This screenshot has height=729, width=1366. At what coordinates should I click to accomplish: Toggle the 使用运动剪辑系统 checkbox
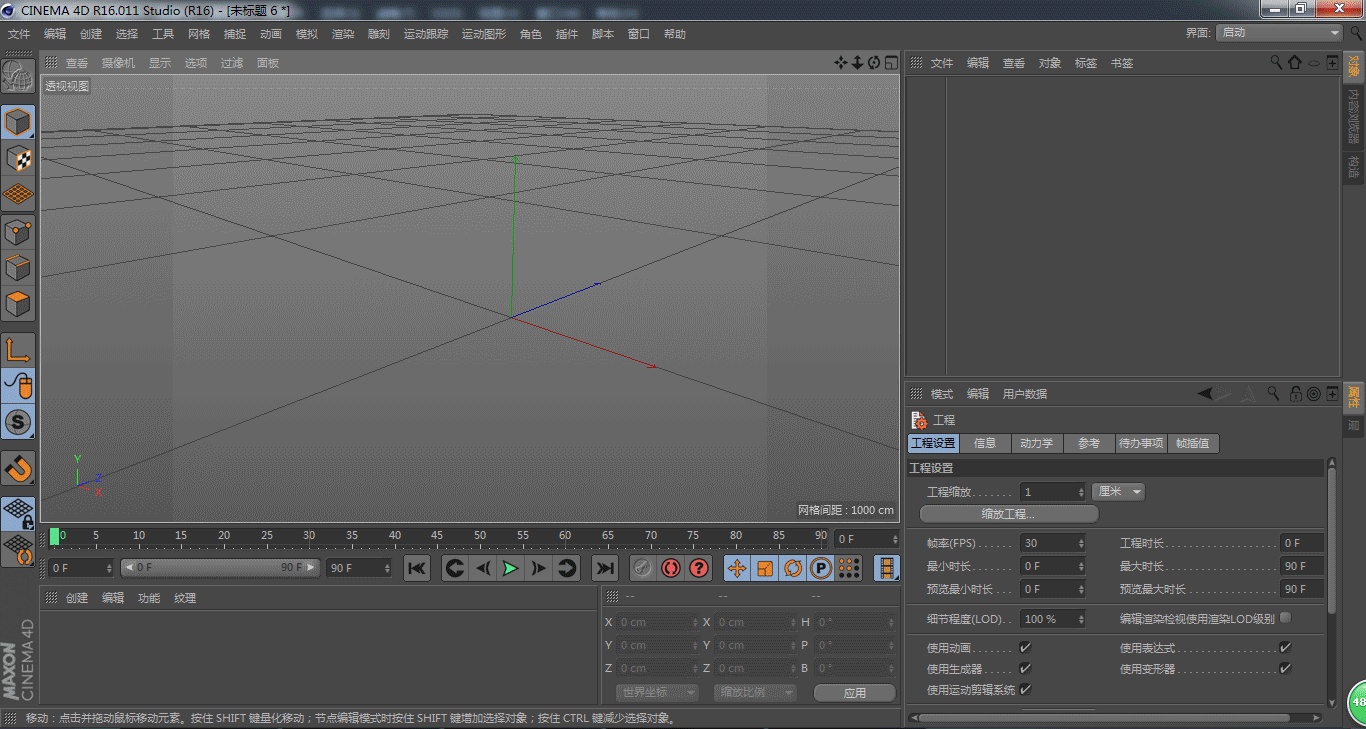point(1025,689)
